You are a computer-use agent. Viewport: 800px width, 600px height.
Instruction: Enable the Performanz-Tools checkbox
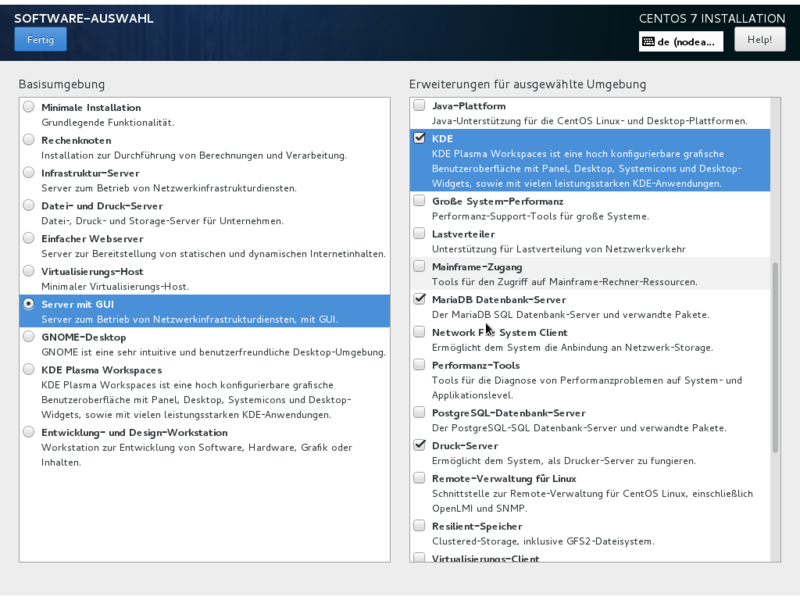coord(419,364)
